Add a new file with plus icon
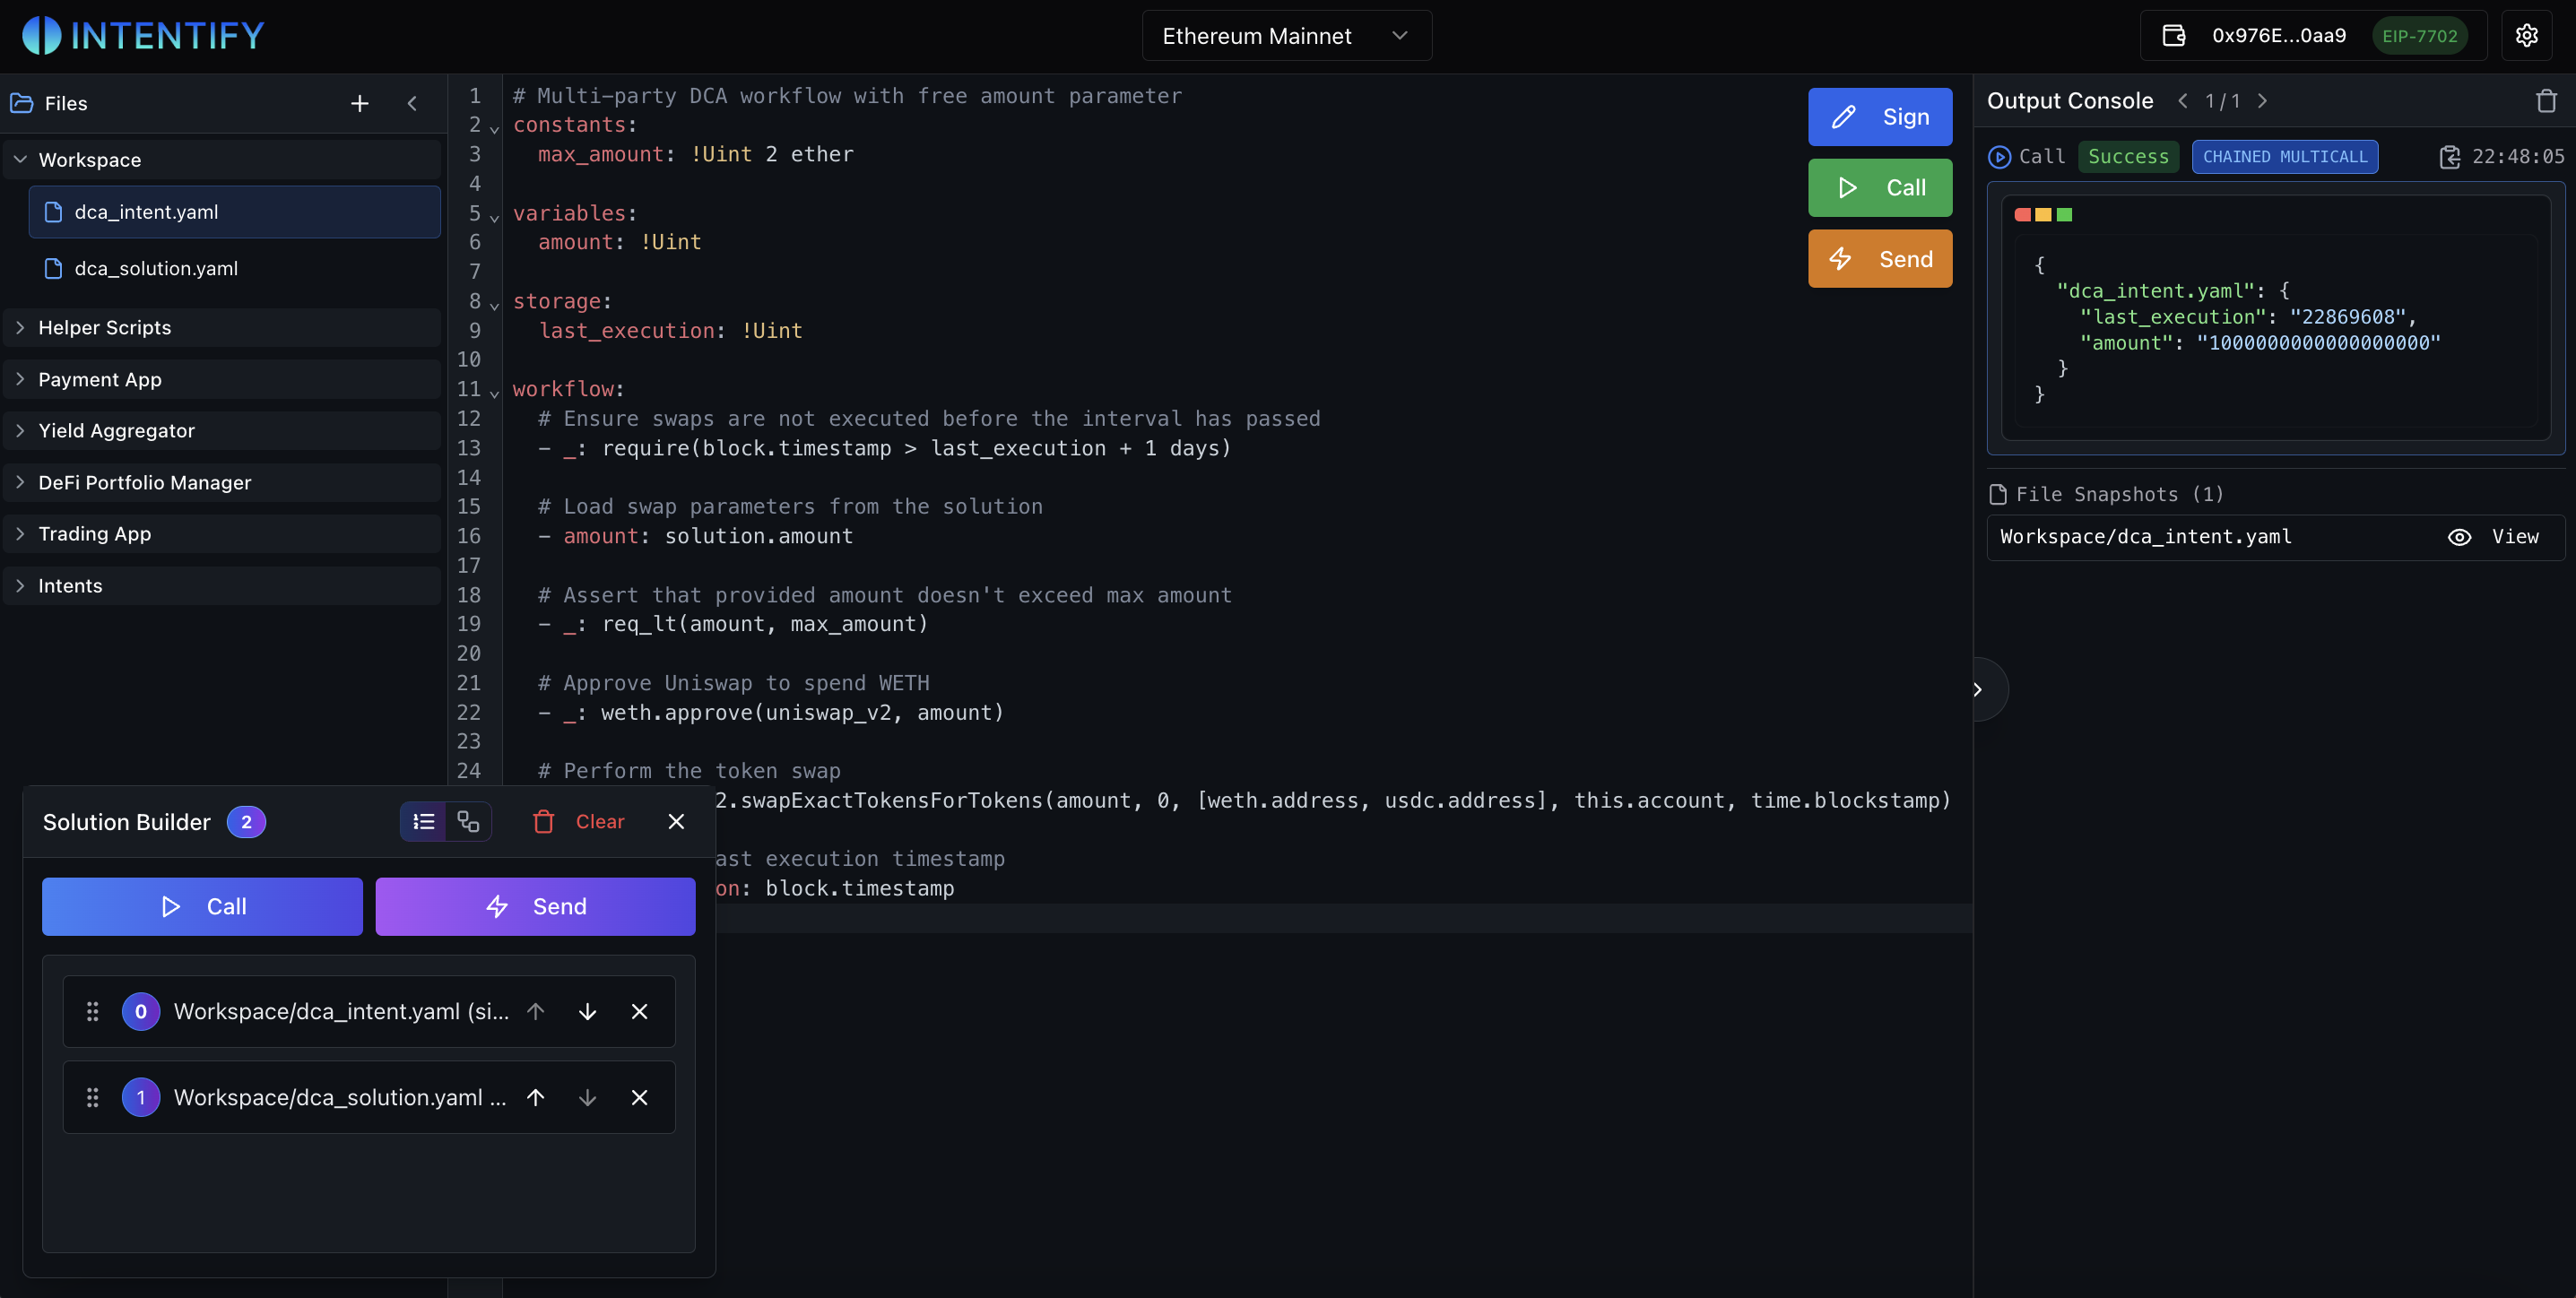This screenshot has width=2576, height=1298. [x=360, y=103]
